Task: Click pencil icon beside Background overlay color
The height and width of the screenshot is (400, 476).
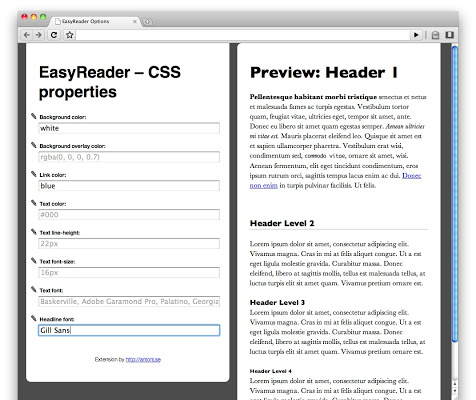Action: pos(34,145)
